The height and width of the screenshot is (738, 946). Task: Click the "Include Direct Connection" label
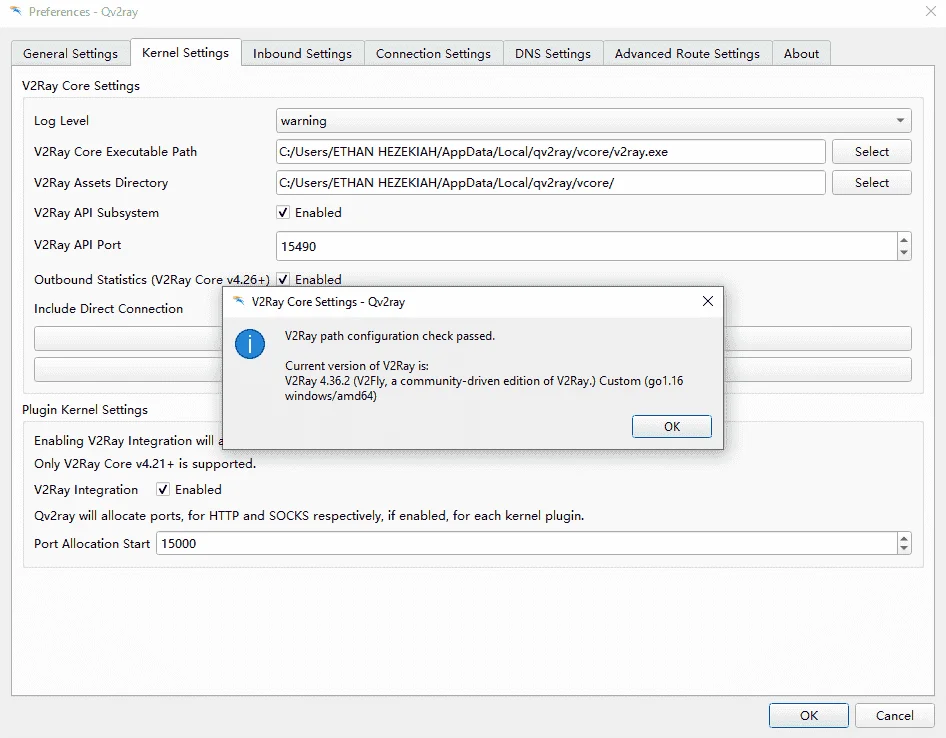coord(108,308)
